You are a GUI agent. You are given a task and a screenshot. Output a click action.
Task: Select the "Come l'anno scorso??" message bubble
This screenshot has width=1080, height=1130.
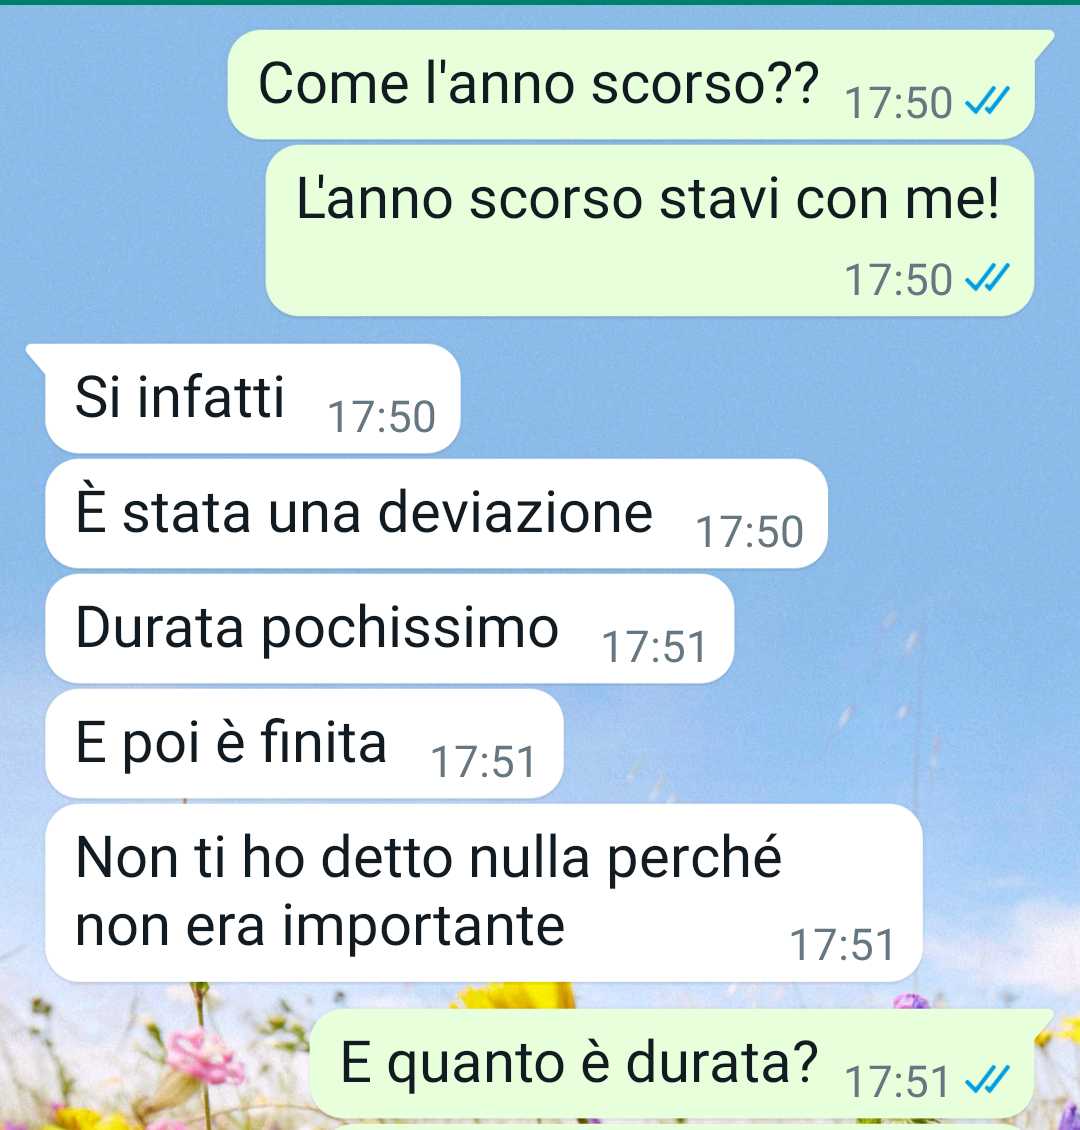pos(631,84)
